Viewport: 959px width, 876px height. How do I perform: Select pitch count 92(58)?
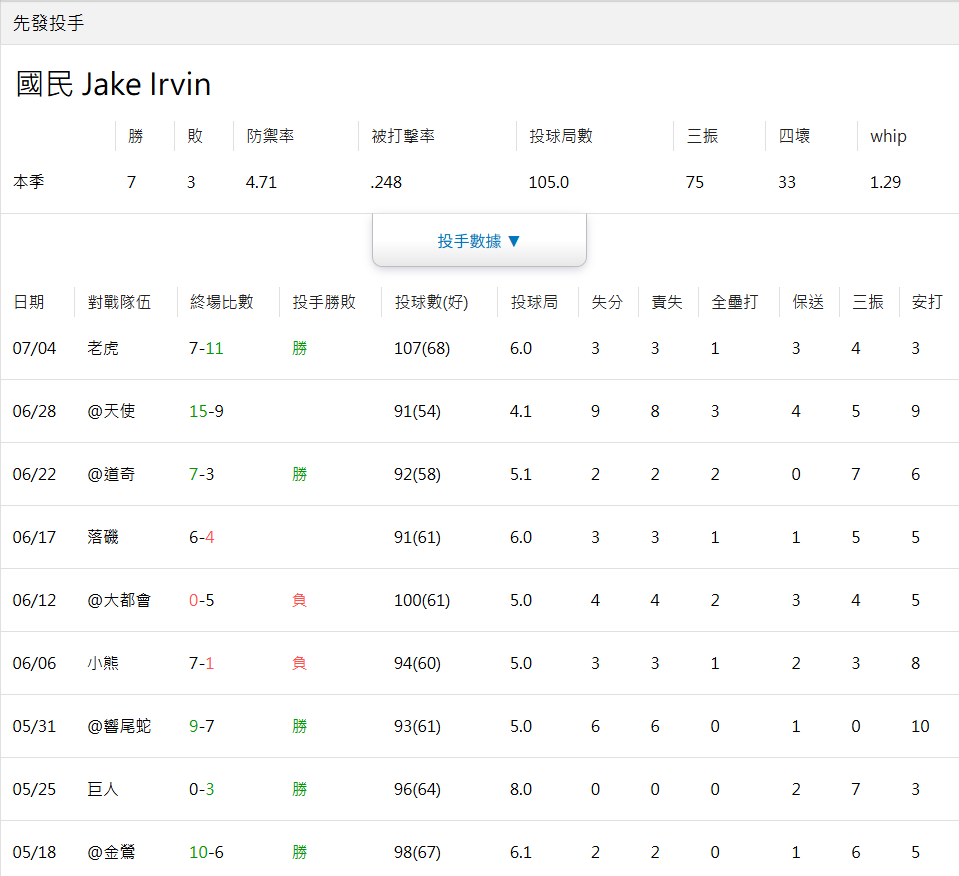[x=417, y=475]
